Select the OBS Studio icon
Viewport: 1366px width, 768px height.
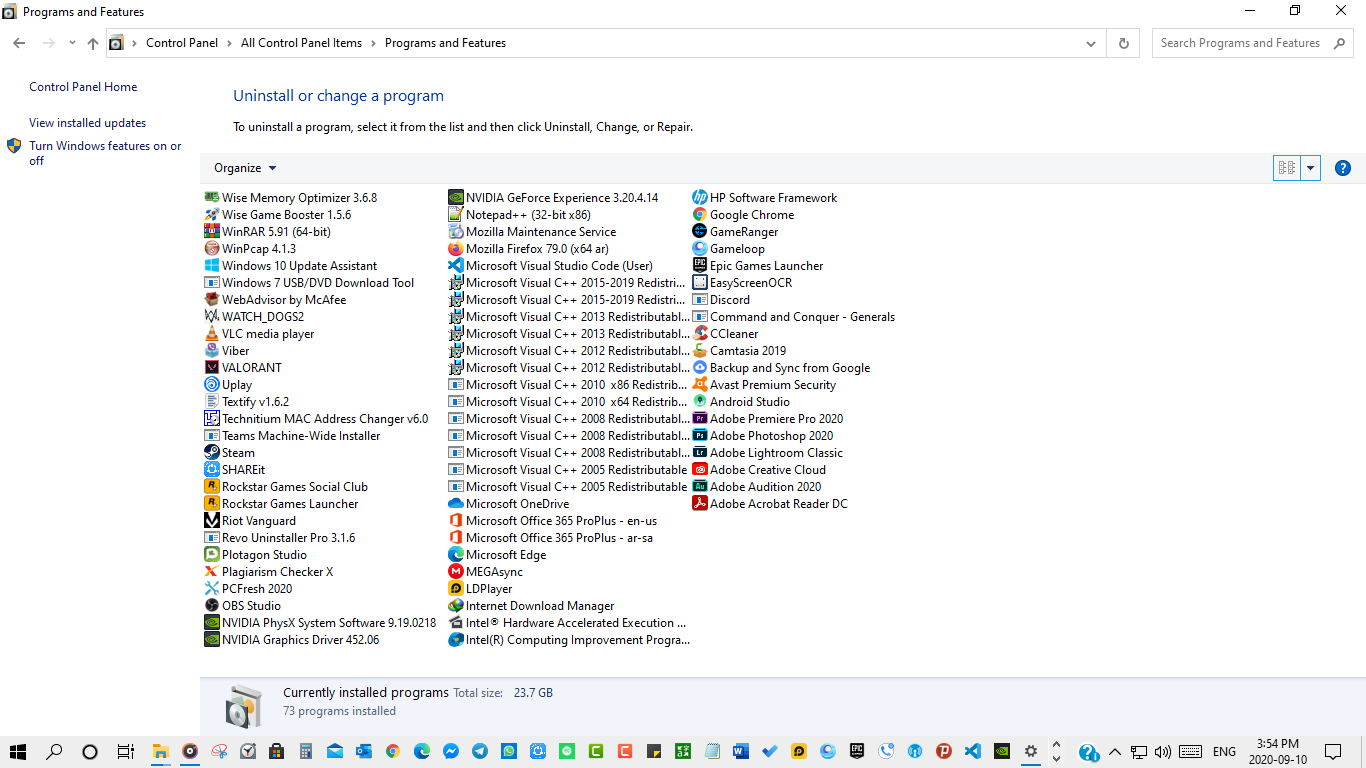click(212, 606)
